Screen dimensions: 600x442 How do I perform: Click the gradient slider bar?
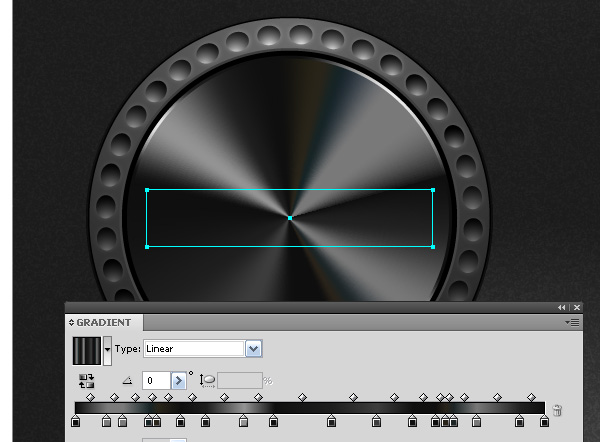click(310, 408)
